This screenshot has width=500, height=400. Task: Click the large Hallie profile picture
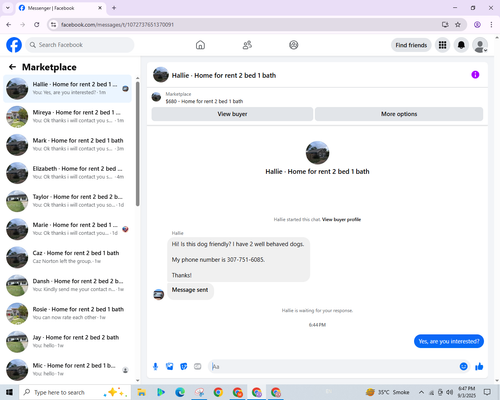click(x=317, y=153)
